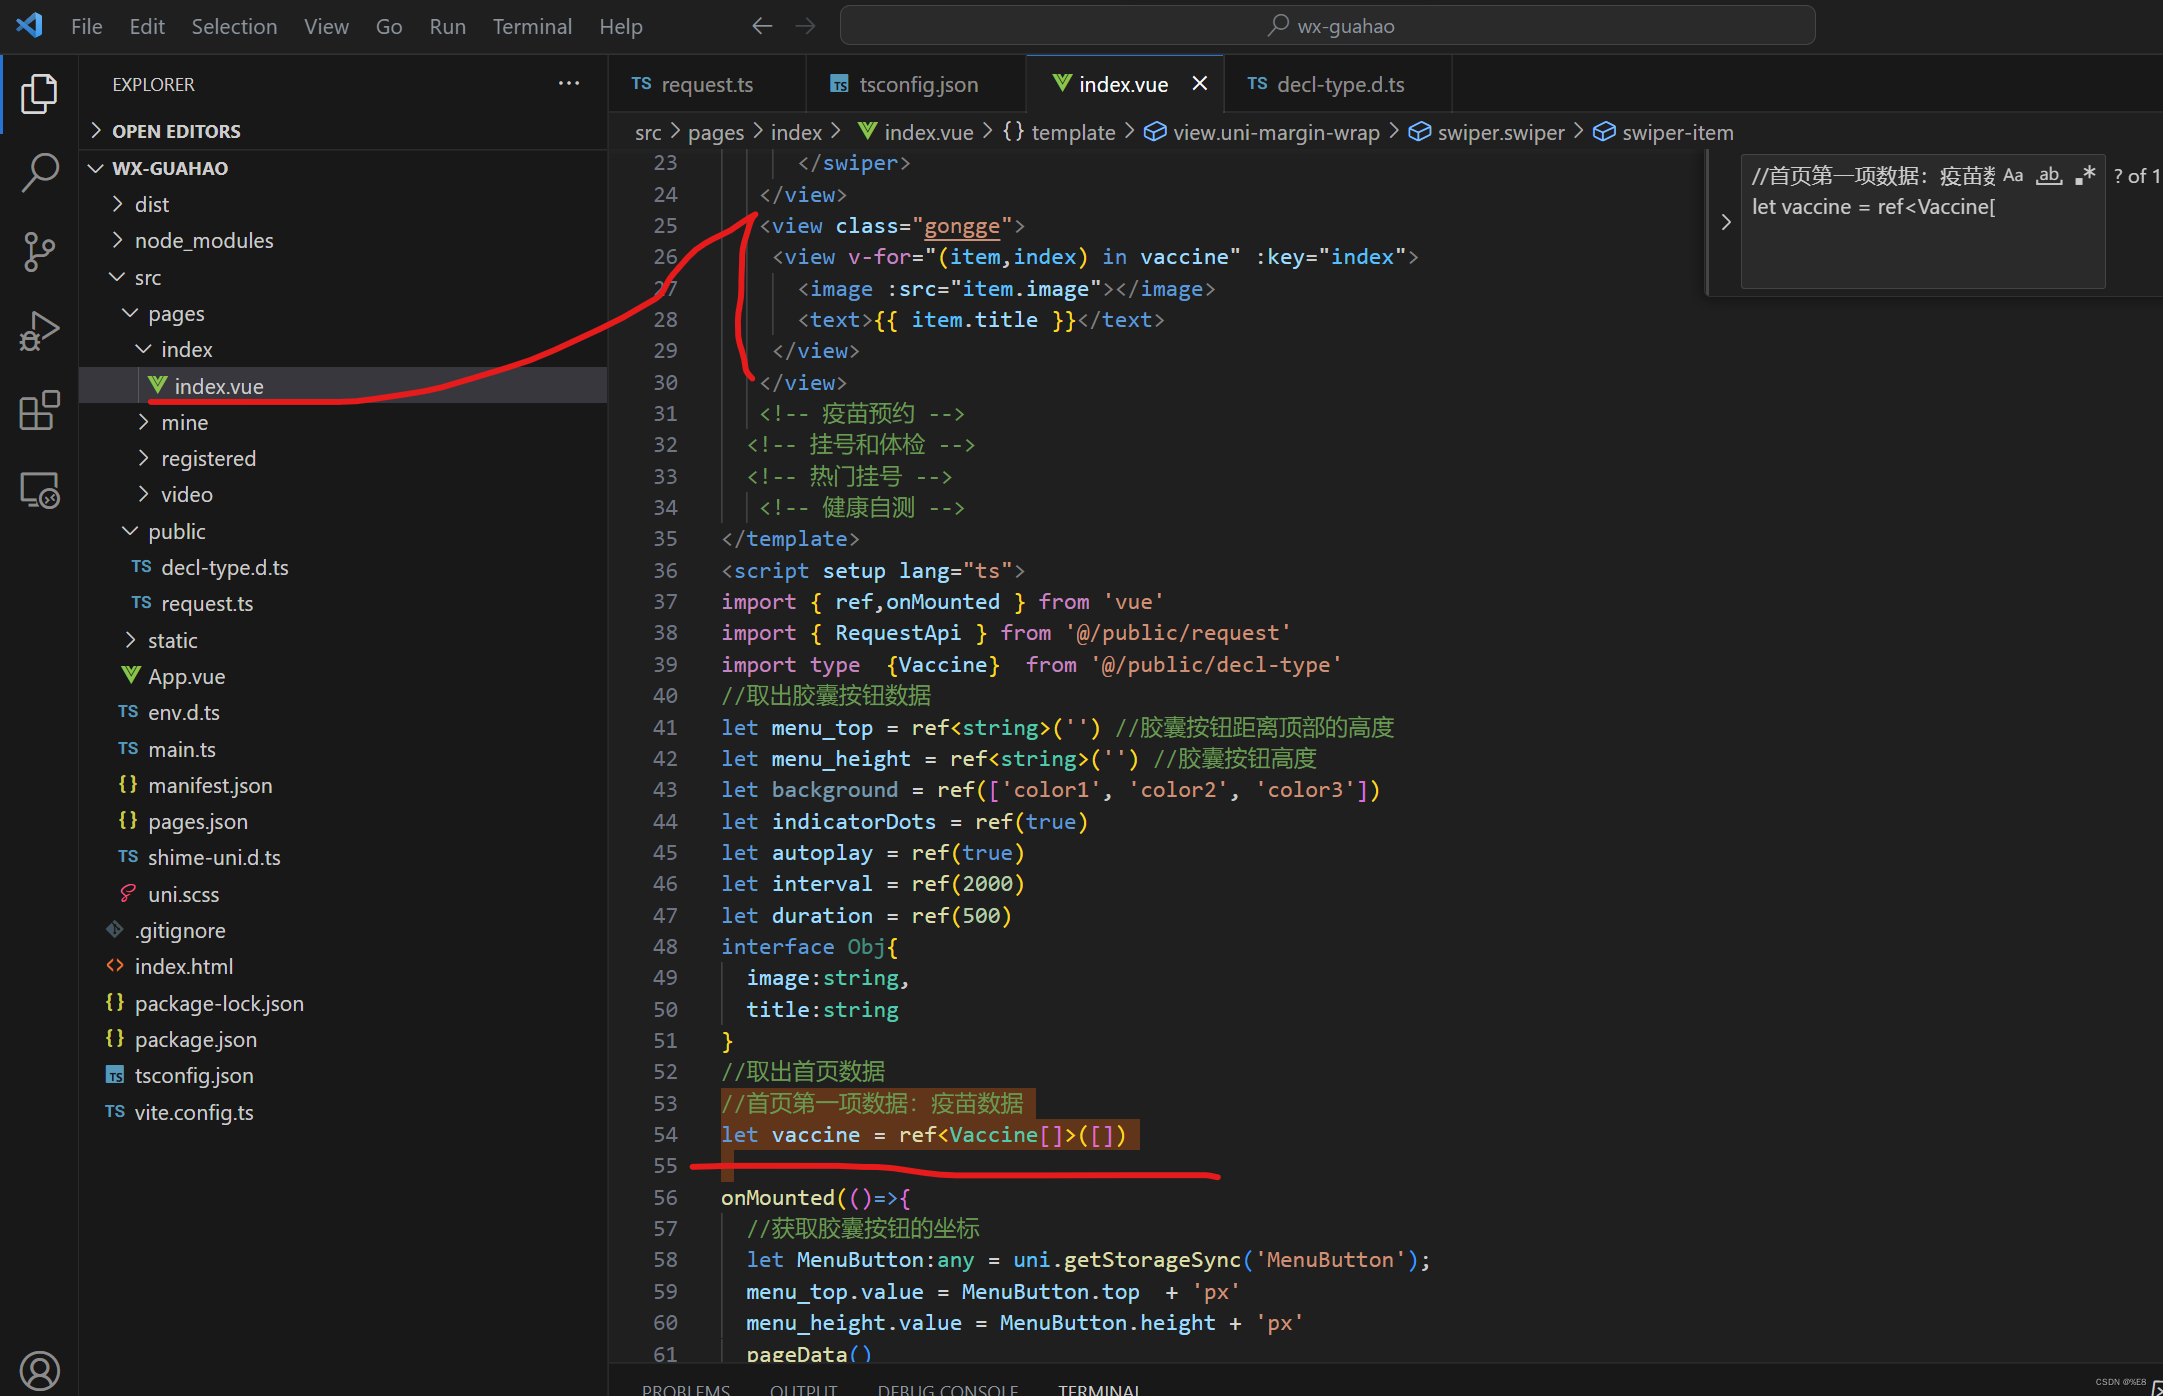The width and height of the screenshot is (2163, 1396).
Task: Open package.json in the file tree
Action: click(x=195, y=1039)
